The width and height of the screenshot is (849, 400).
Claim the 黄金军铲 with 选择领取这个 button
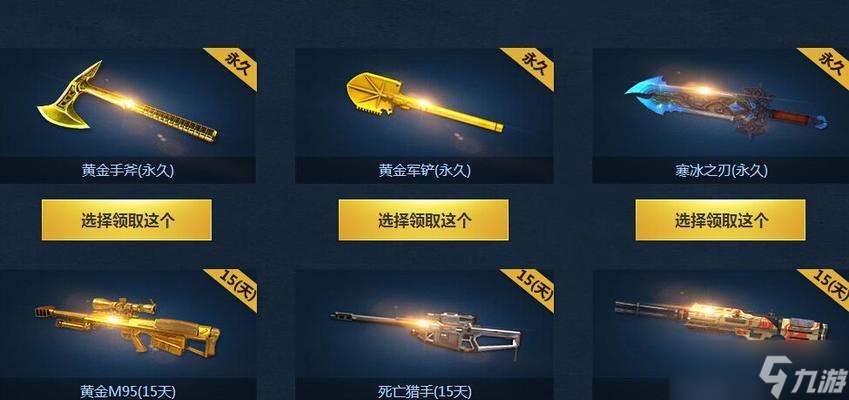[x=423, y=220]
